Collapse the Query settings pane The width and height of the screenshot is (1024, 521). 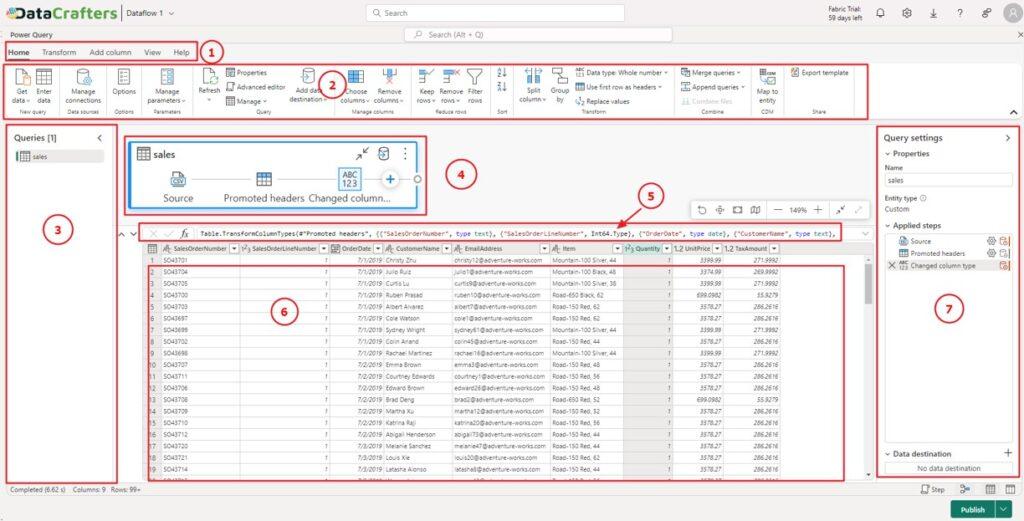coord(1008,138)
